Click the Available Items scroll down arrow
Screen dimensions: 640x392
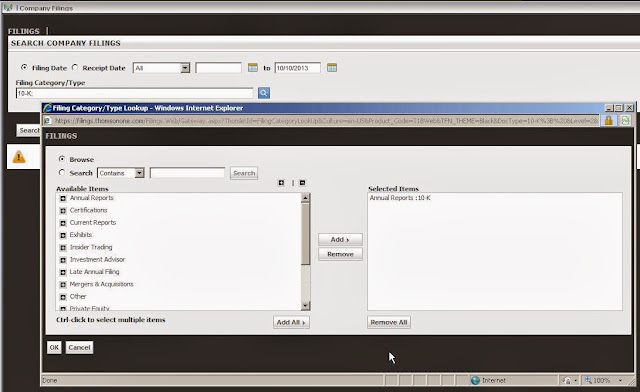point(305,305)
